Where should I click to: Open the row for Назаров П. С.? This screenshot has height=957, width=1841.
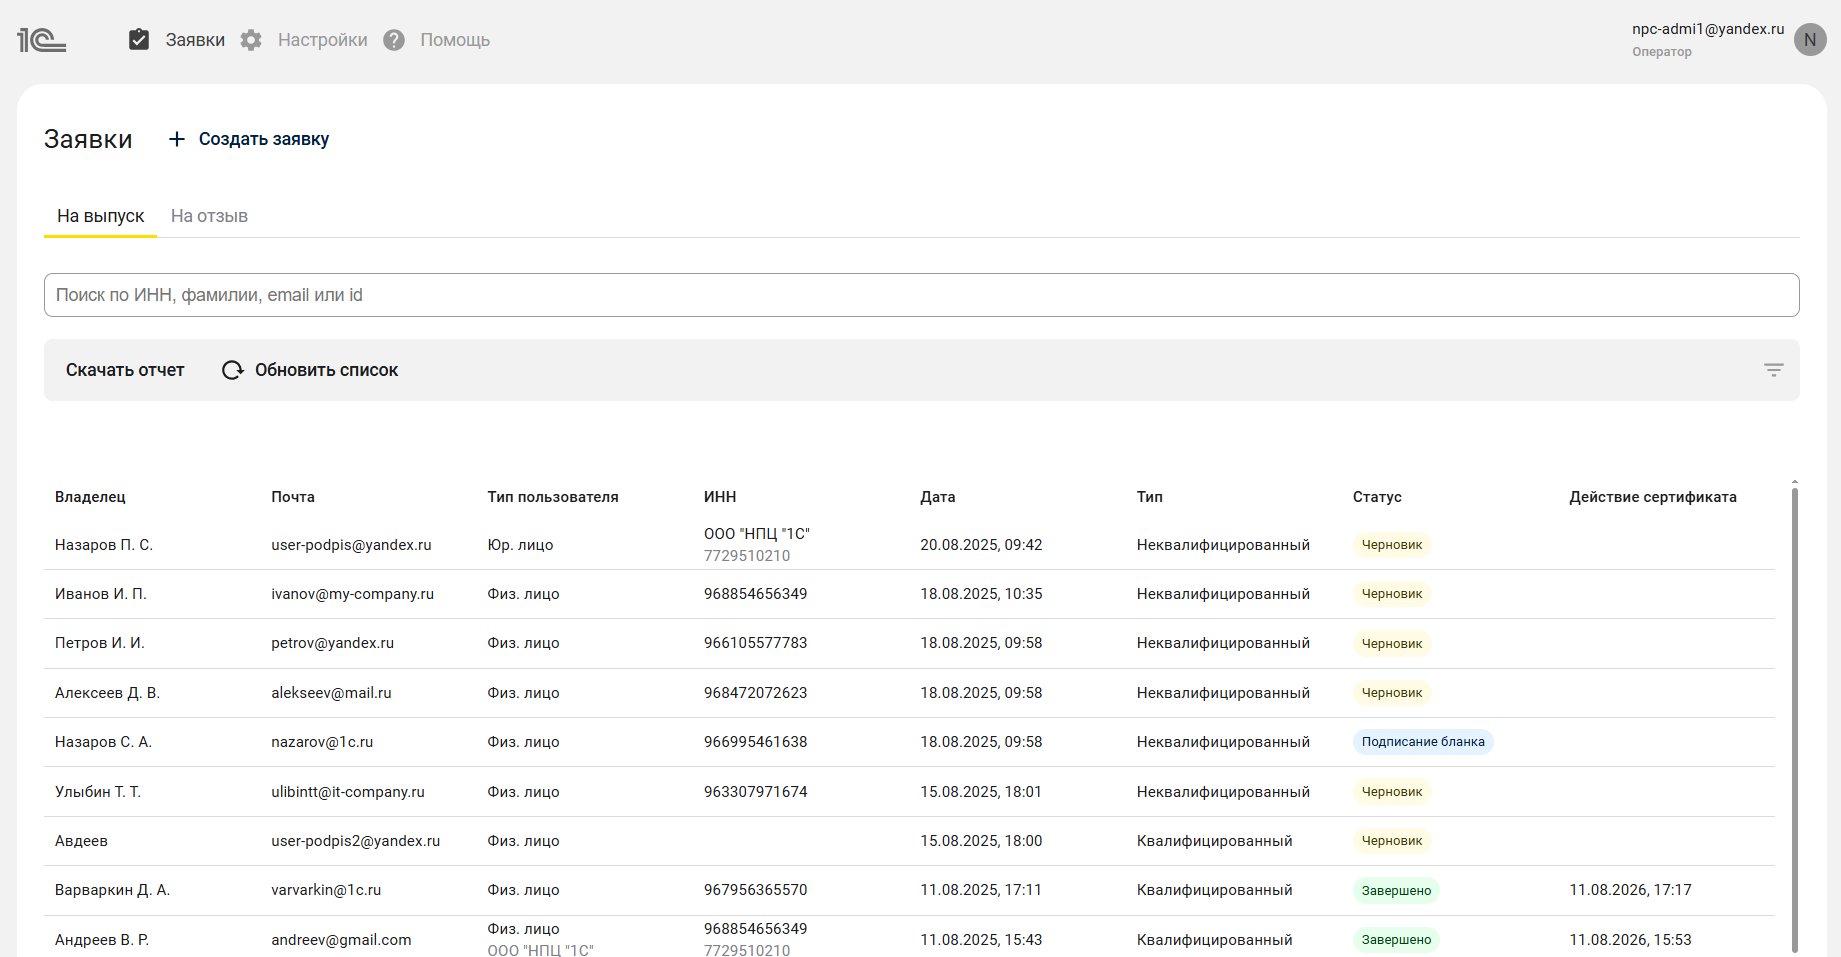click(910, 545)
